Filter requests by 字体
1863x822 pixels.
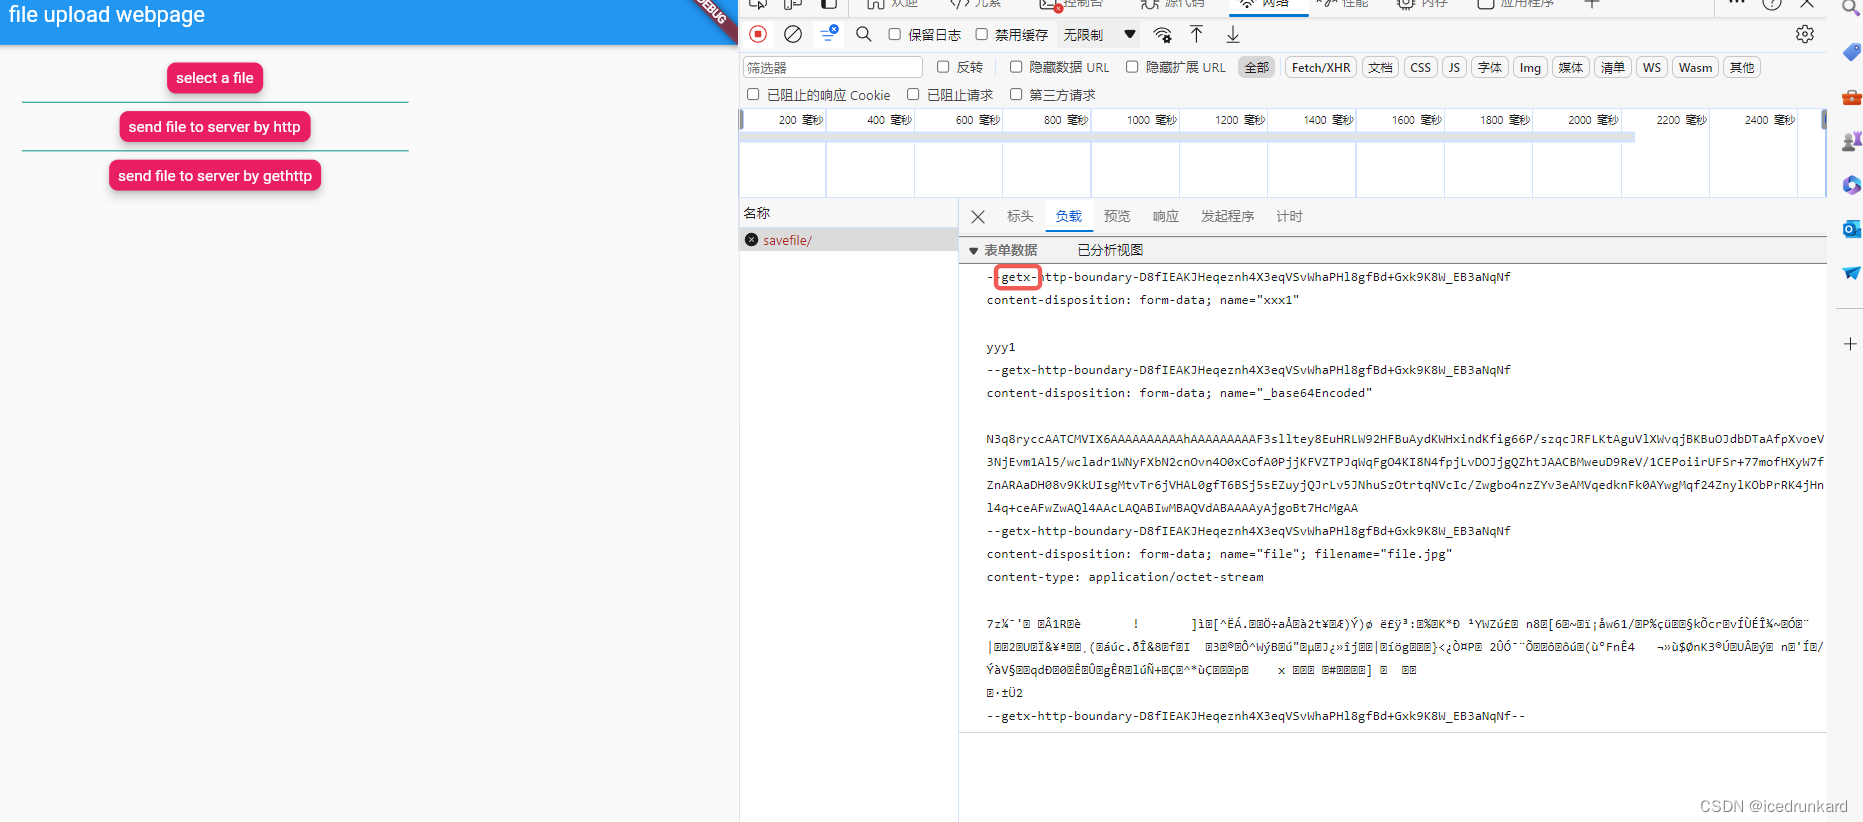[x=1490, y=67]
